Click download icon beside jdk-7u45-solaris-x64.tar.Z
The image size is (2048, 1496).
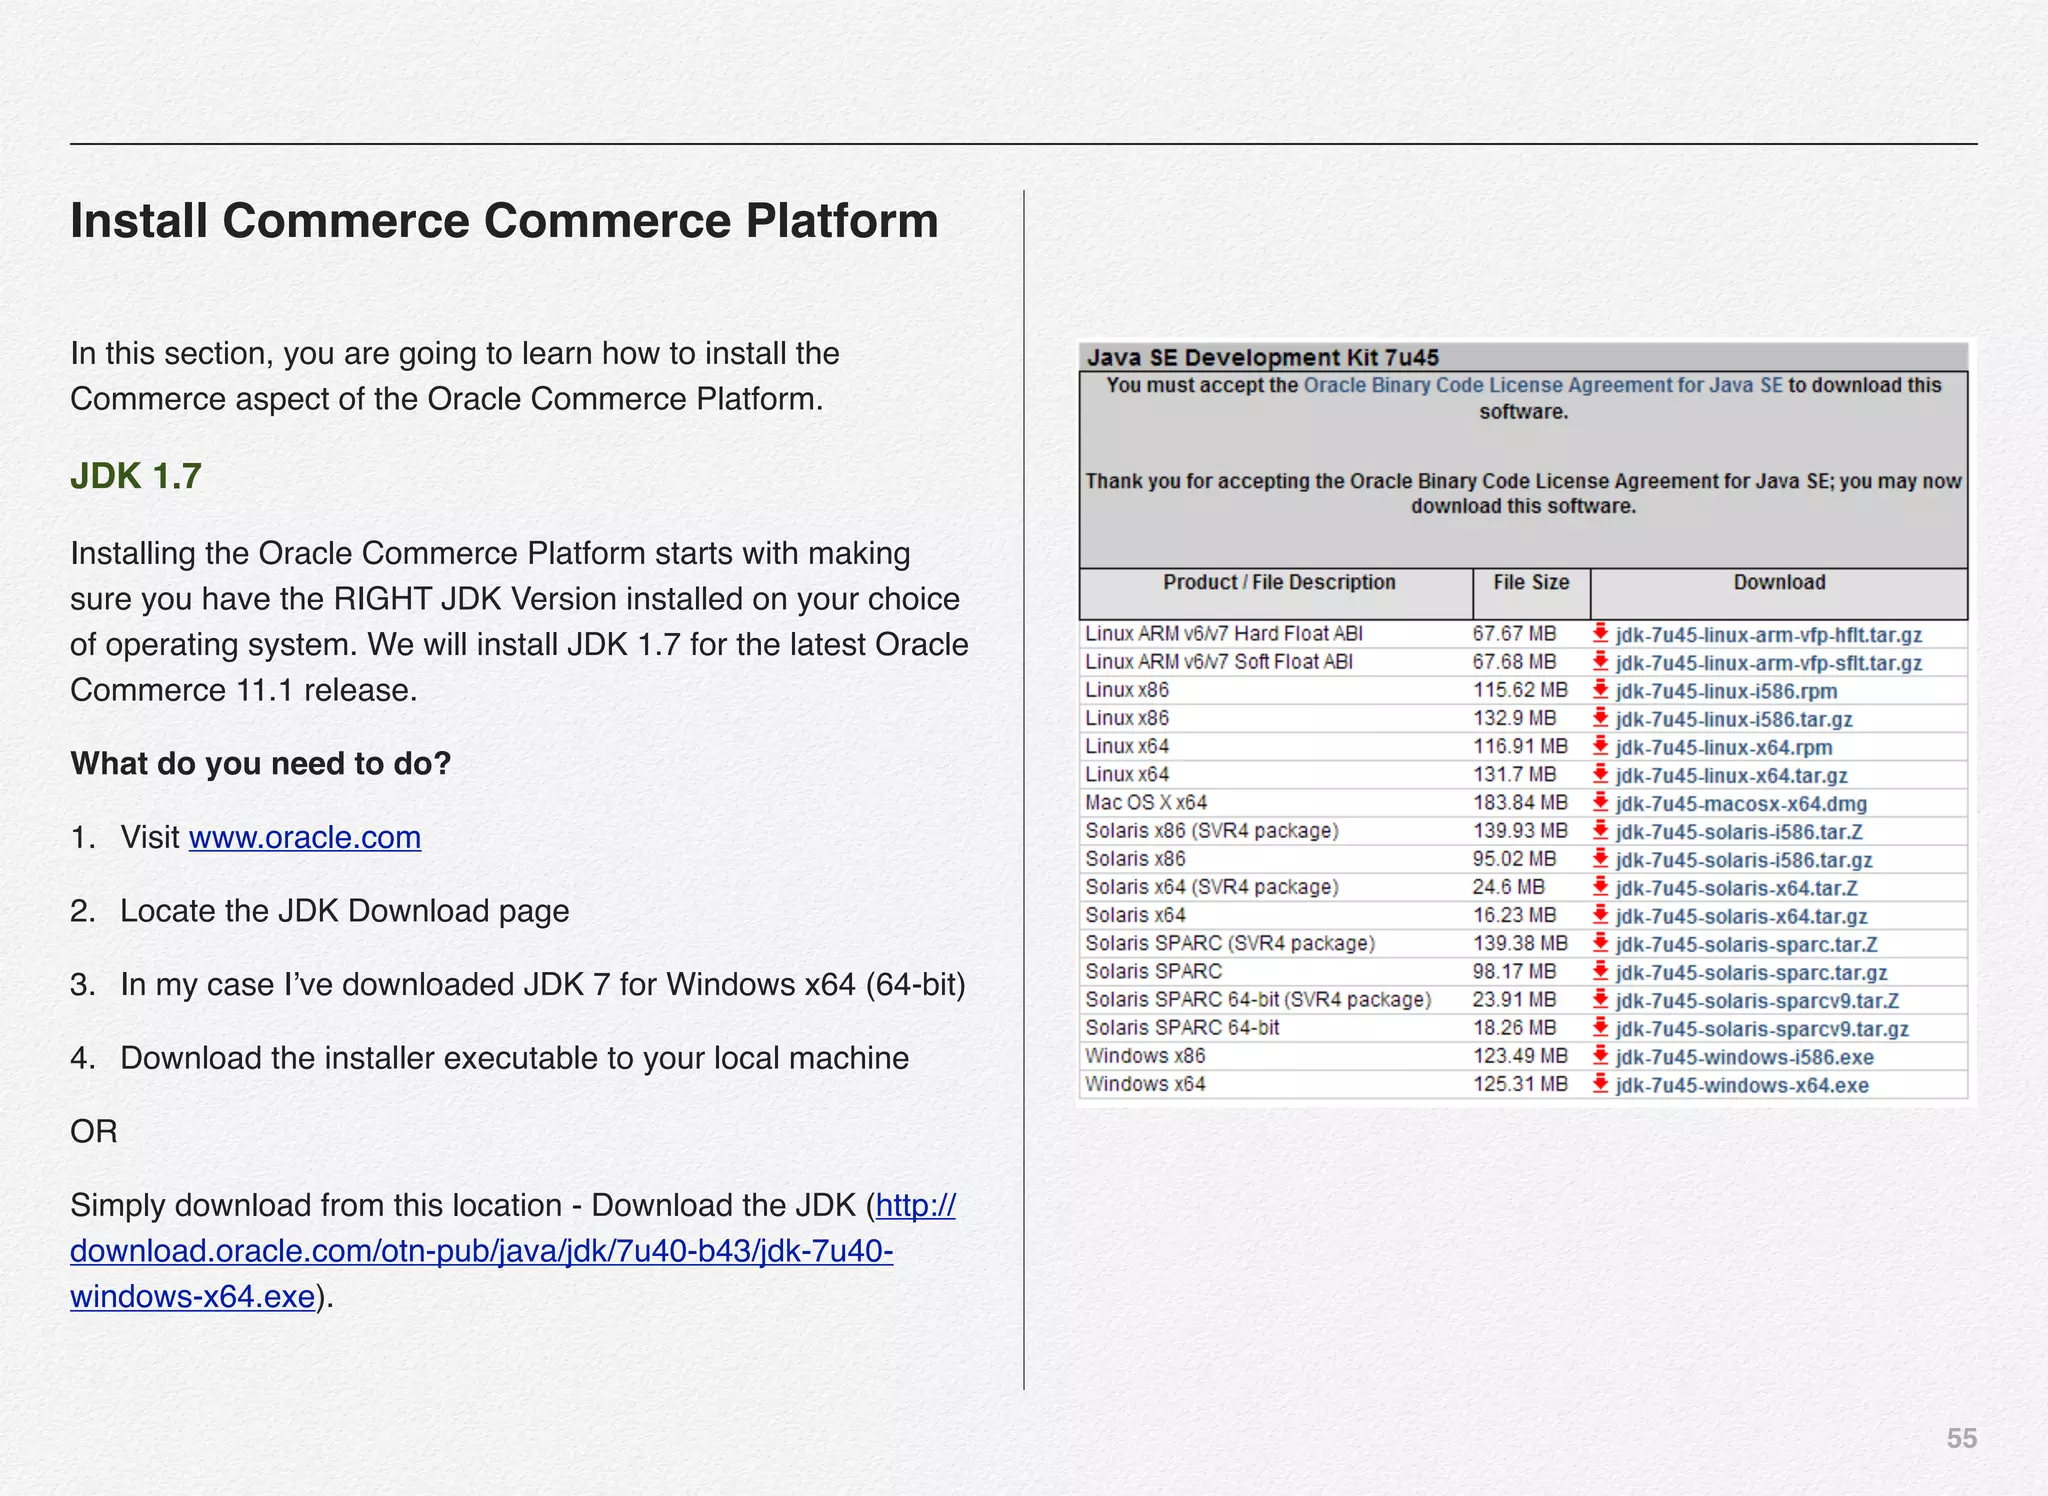pos(1600,886)
